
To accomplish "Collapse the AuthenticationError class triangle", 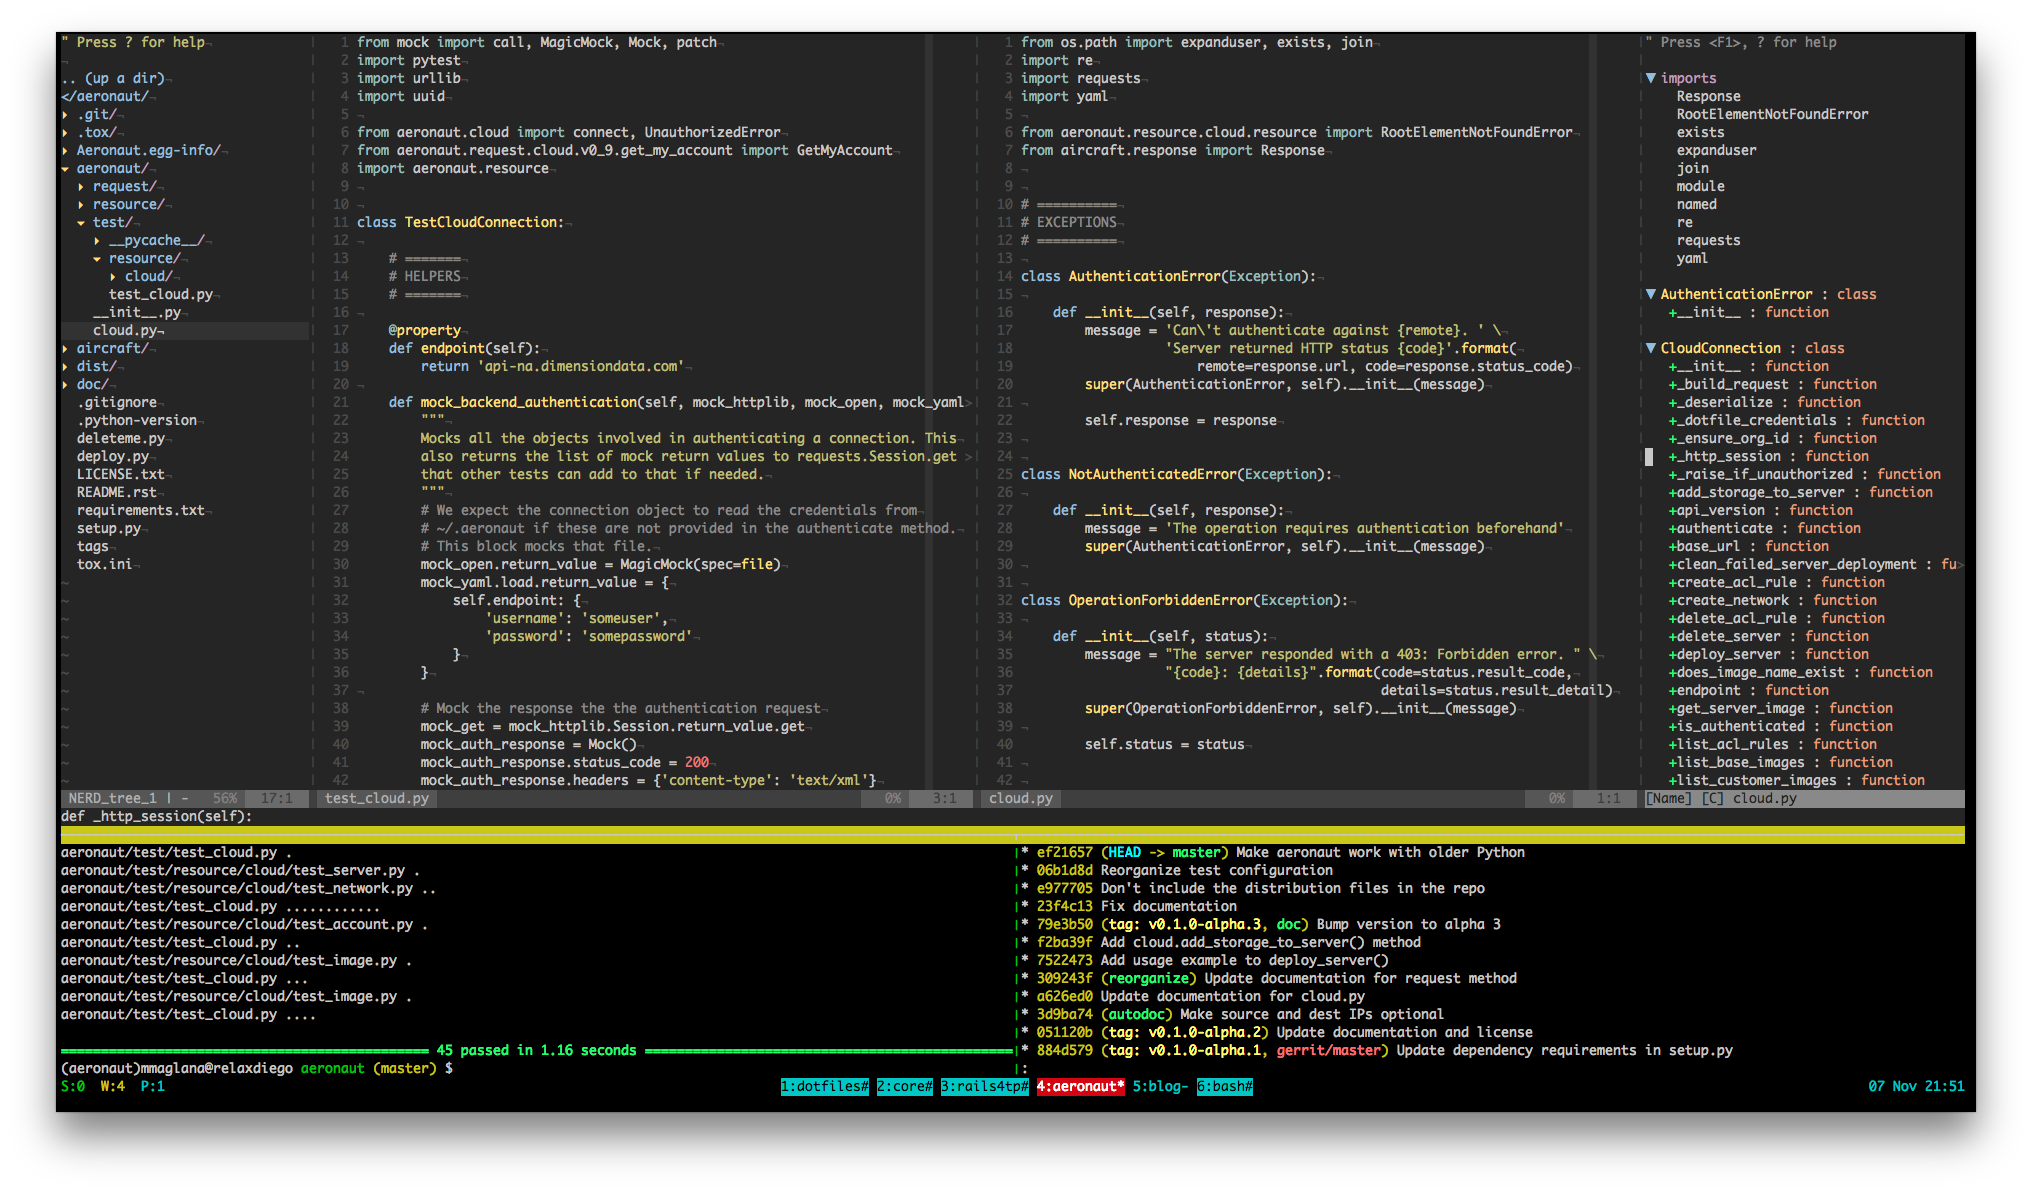I will (1650, 294).
